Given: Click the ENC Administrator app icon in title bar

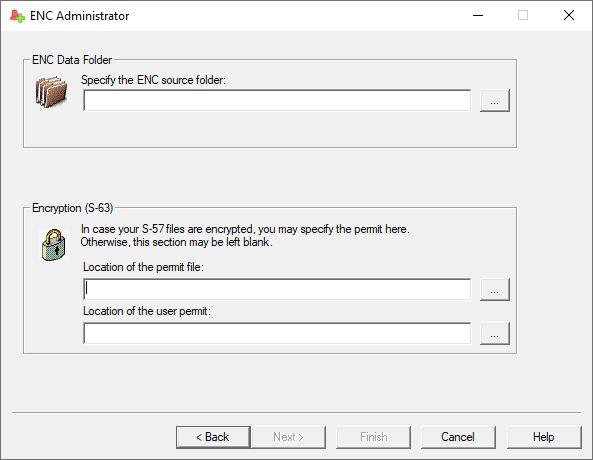Looking at the screenshot, I should [17, 16].
